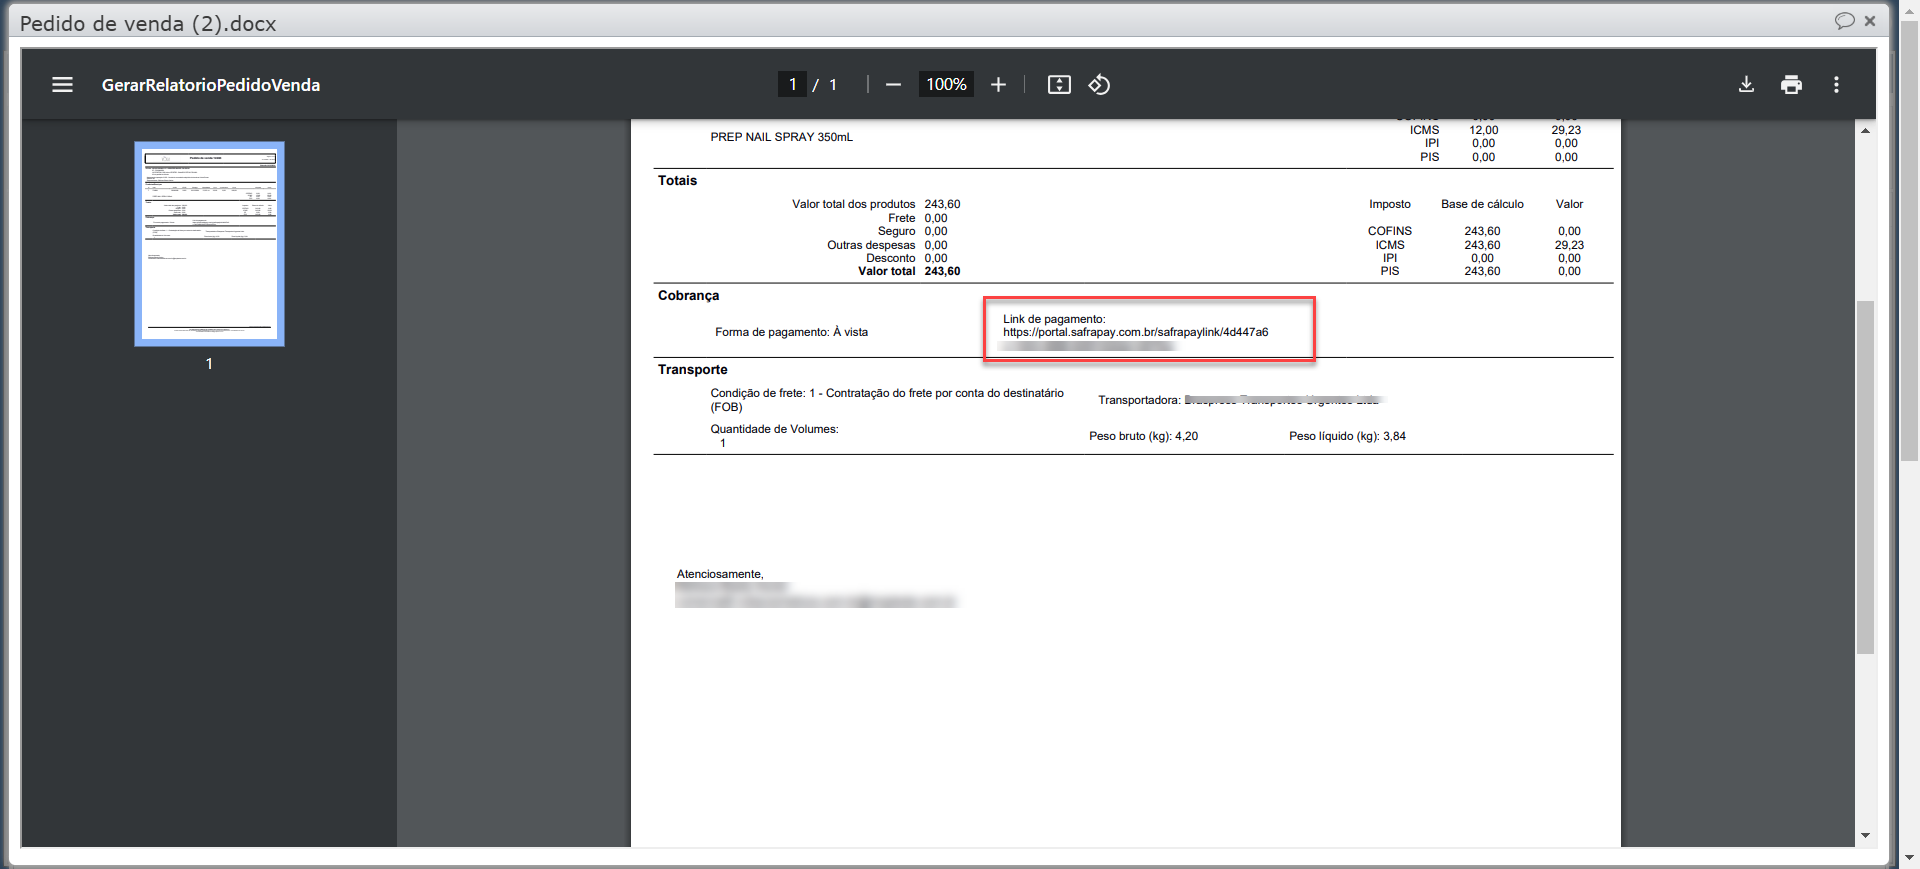
Task: Click the zoom out minus button
Action: [x=893, y=85]
